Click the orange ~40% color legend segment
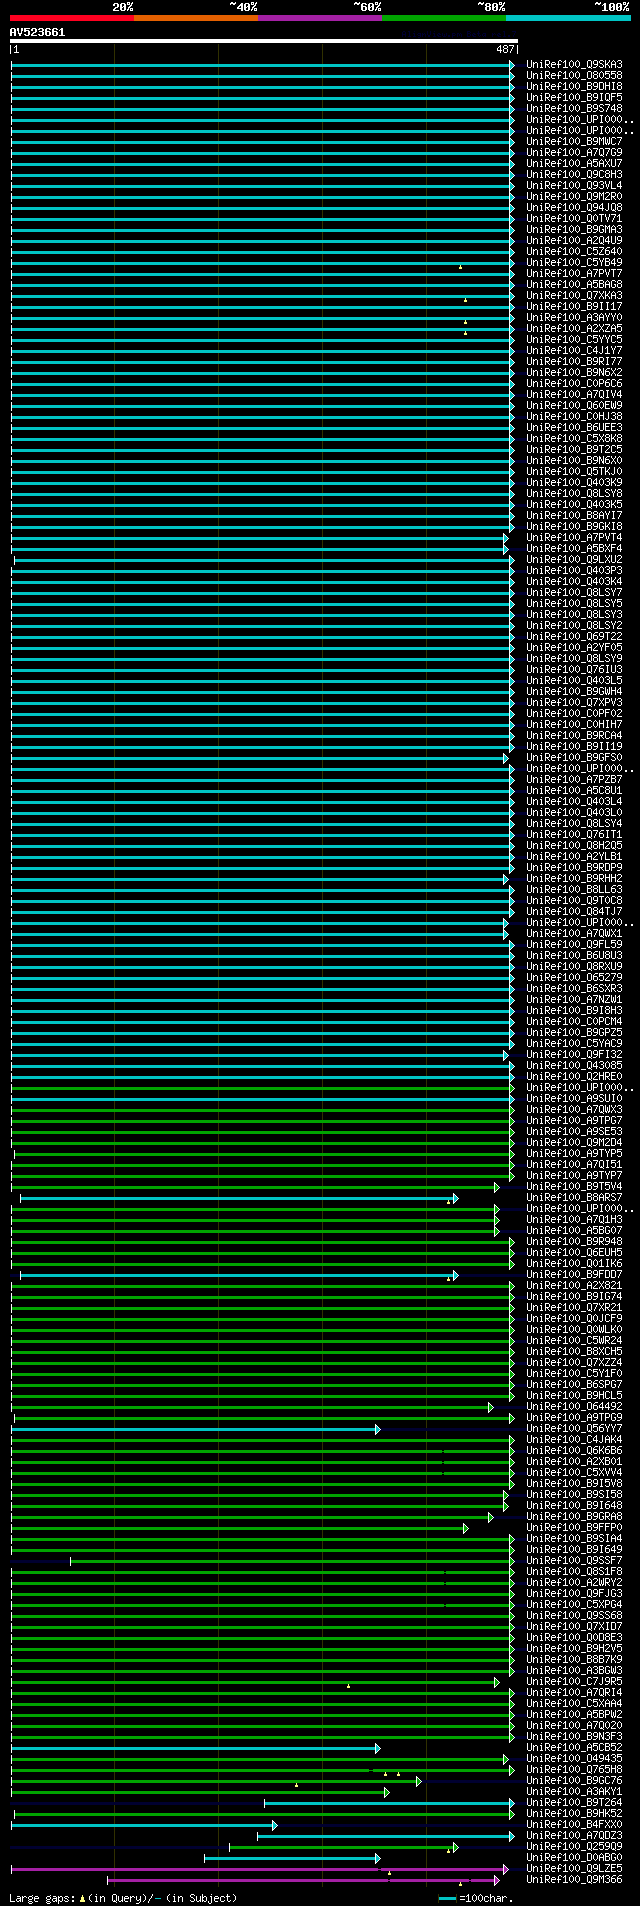 [195, 18]
